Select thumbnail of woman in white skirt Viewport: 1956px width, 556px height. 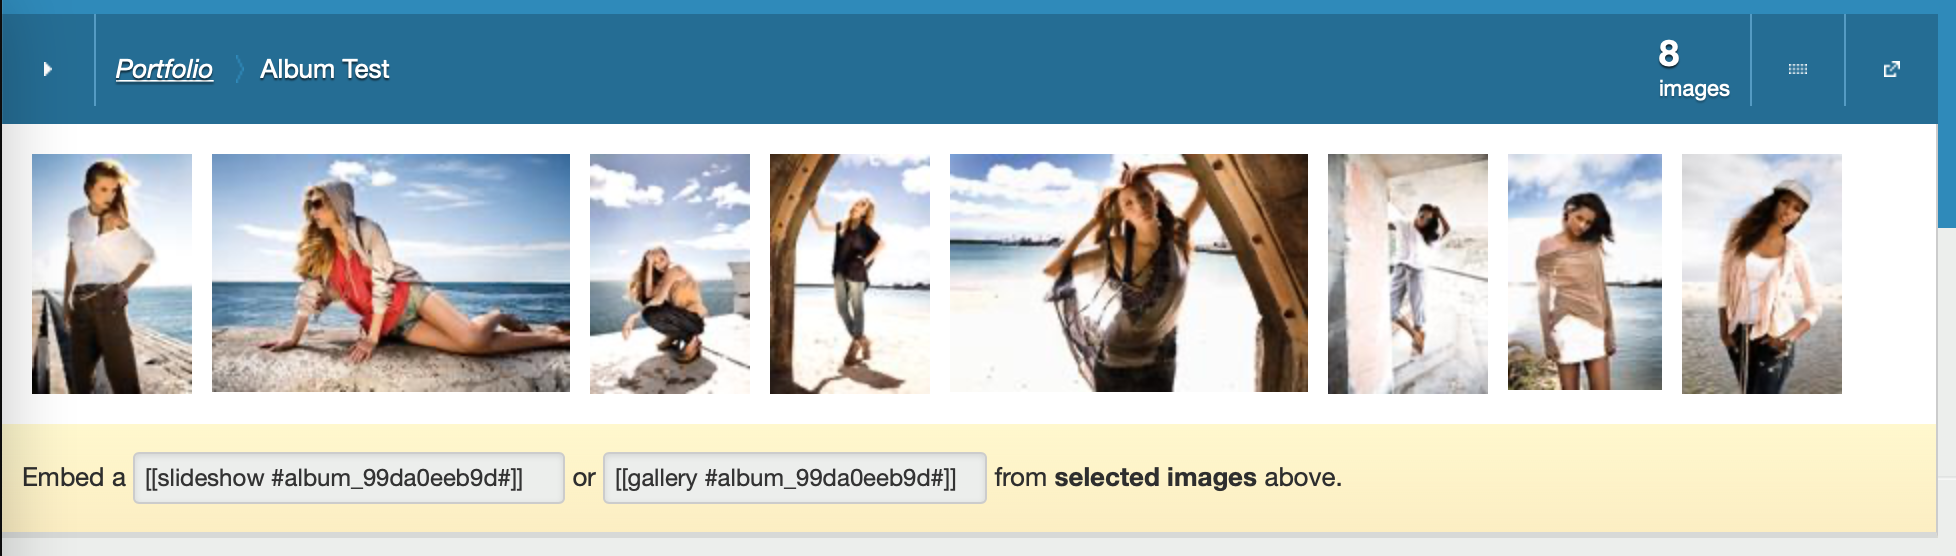click(x=1585, y=272)
